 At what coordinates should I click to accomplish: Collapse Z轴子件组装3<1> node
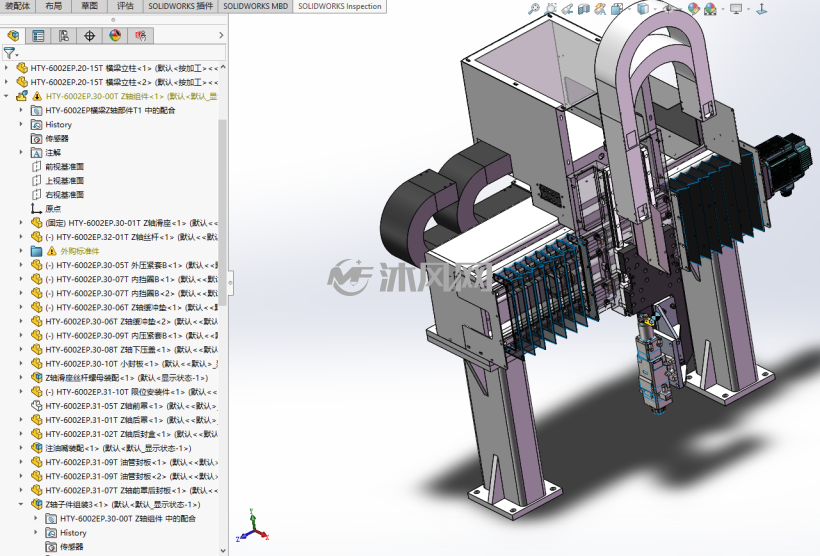(21, 504)
